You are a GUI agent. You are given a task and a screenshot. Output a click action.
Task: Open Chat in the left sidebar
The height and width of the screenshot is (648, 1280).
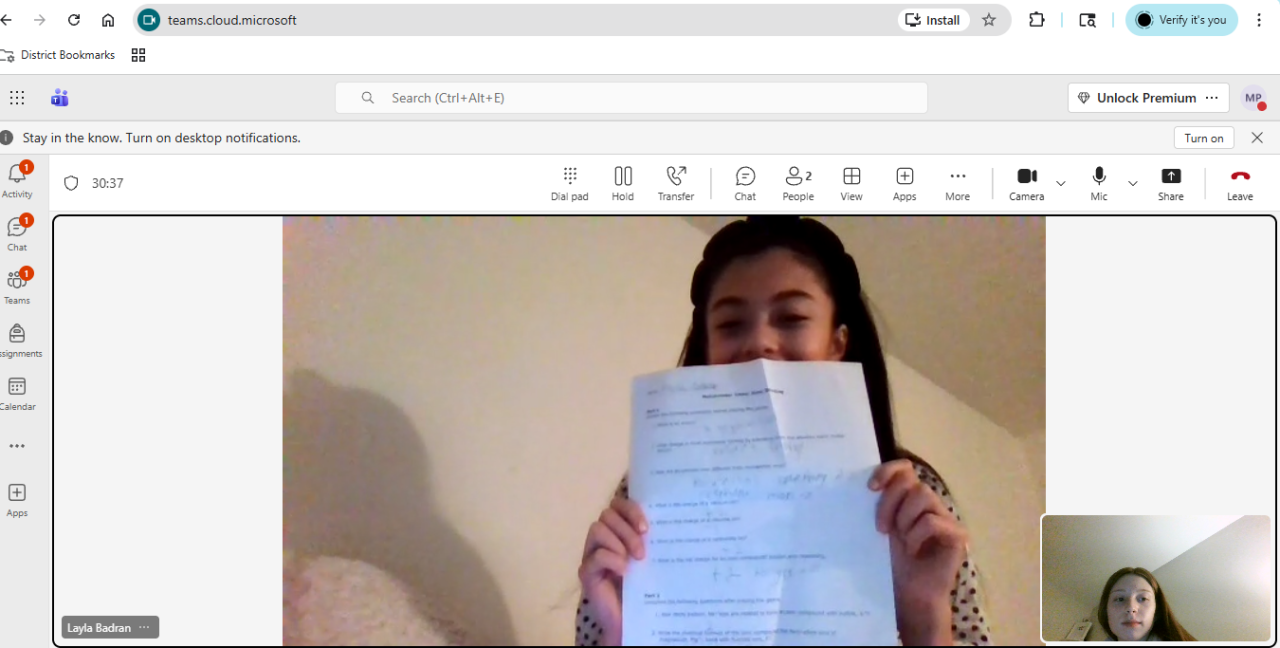[x=17, y=233]
